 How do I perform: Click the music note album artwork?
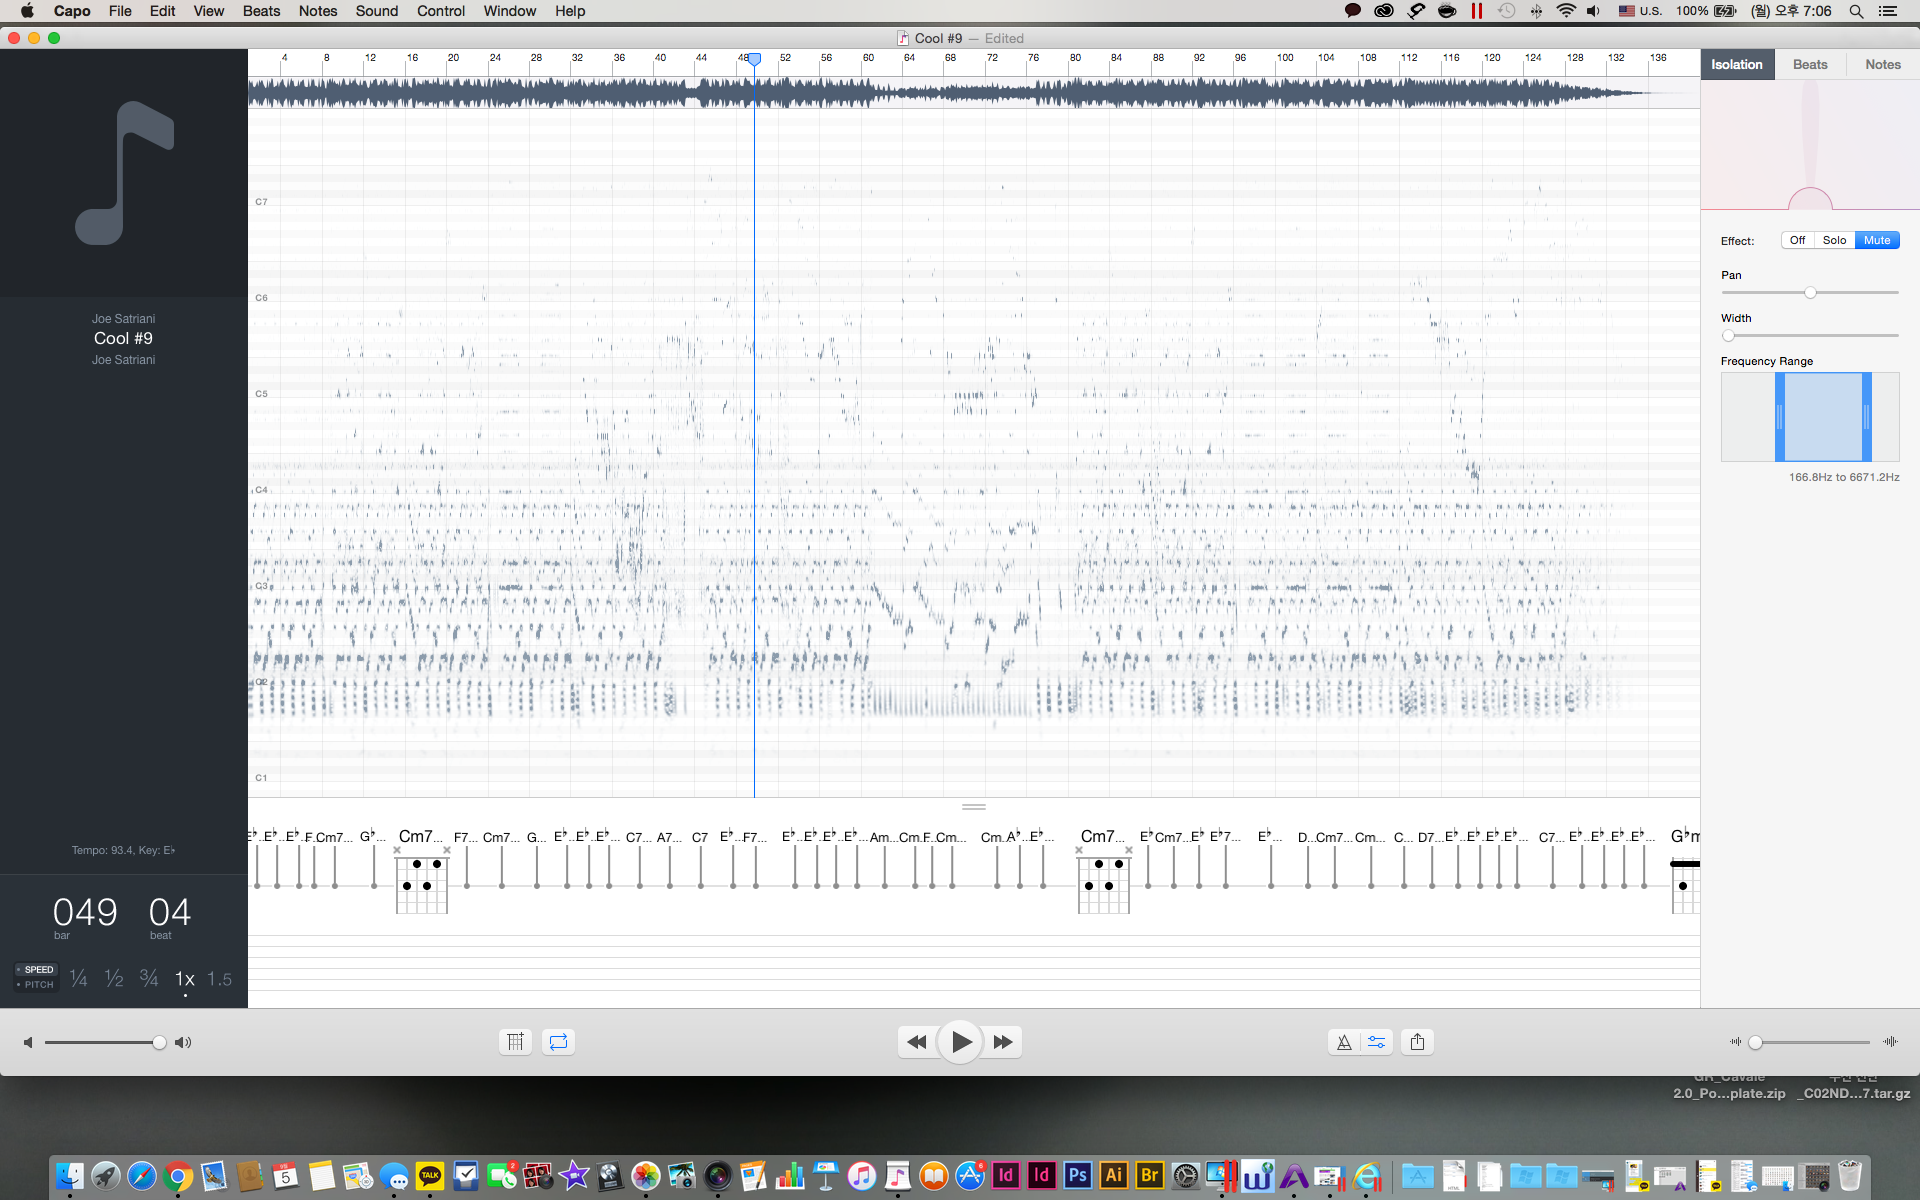[124, 173]
